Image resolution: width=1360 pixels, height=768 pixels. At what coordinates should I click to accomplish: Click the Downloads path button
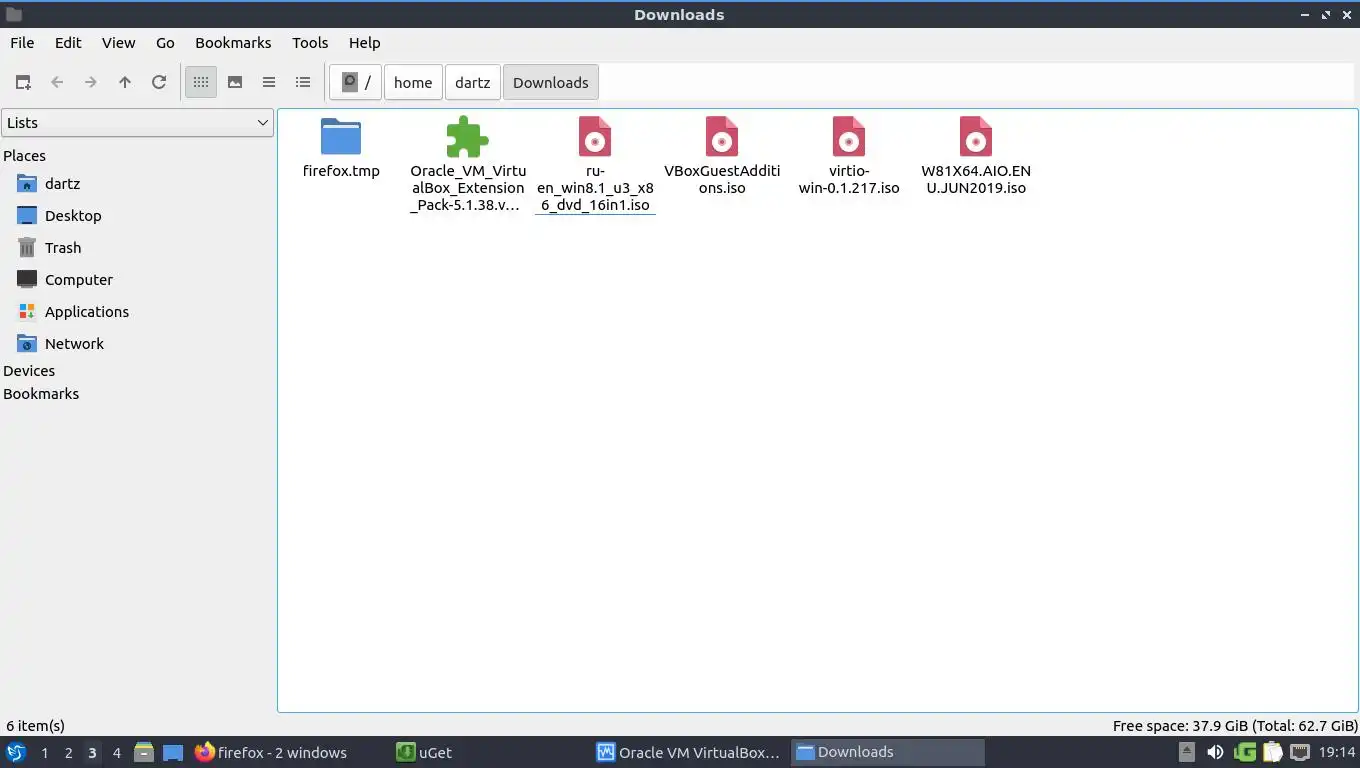[x=551, y=82]
